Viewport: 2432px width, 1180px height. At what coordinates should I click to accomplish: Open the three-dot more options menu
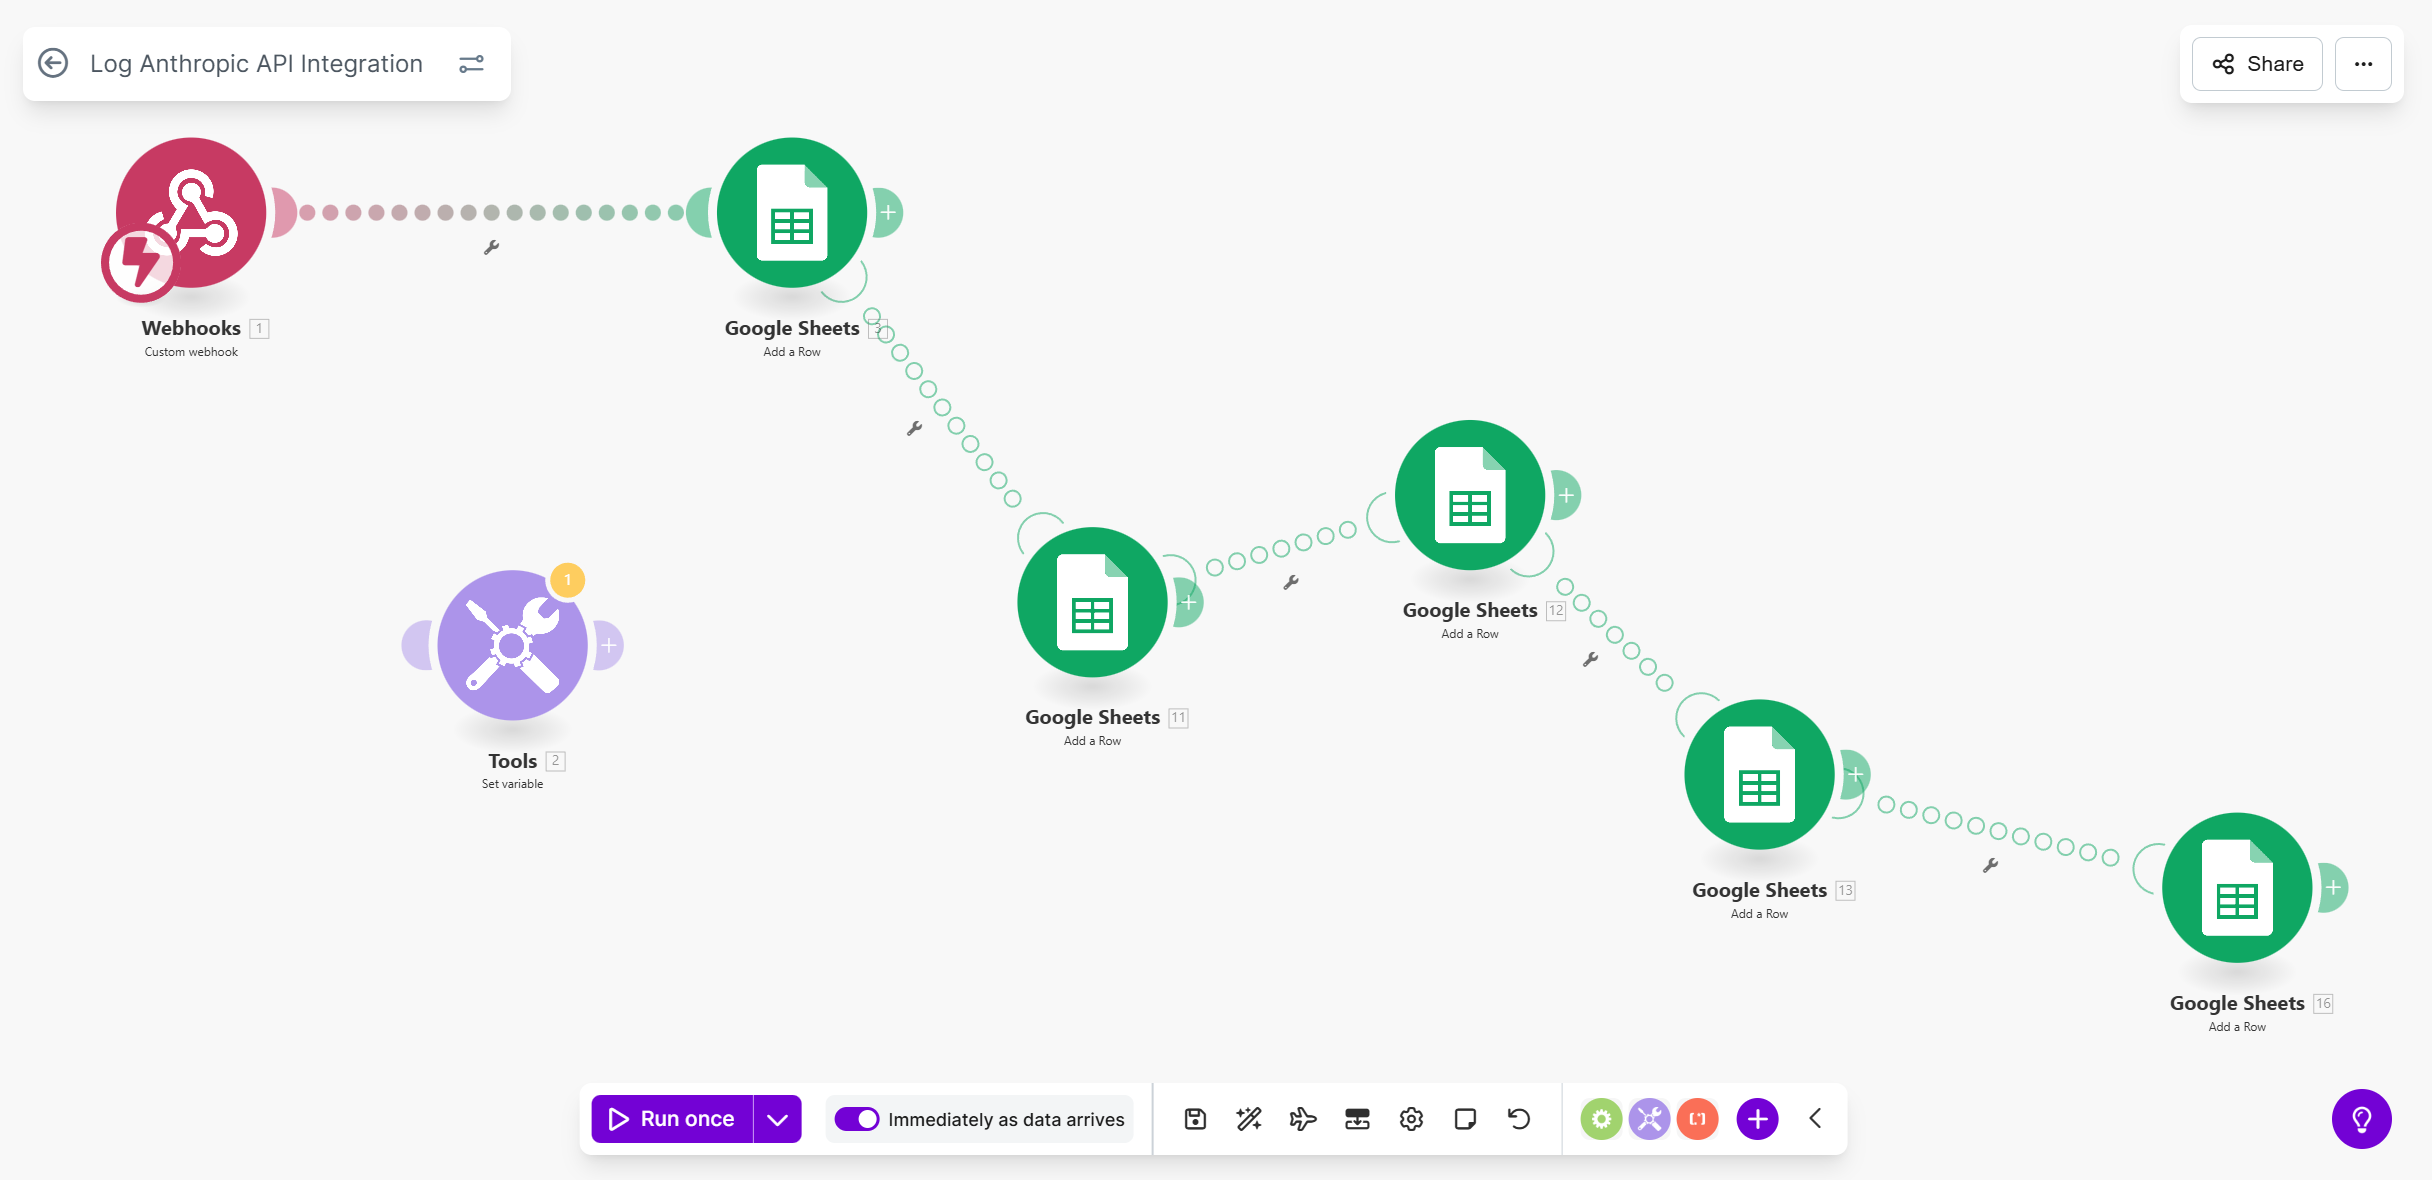click(x=2363, y=63)
